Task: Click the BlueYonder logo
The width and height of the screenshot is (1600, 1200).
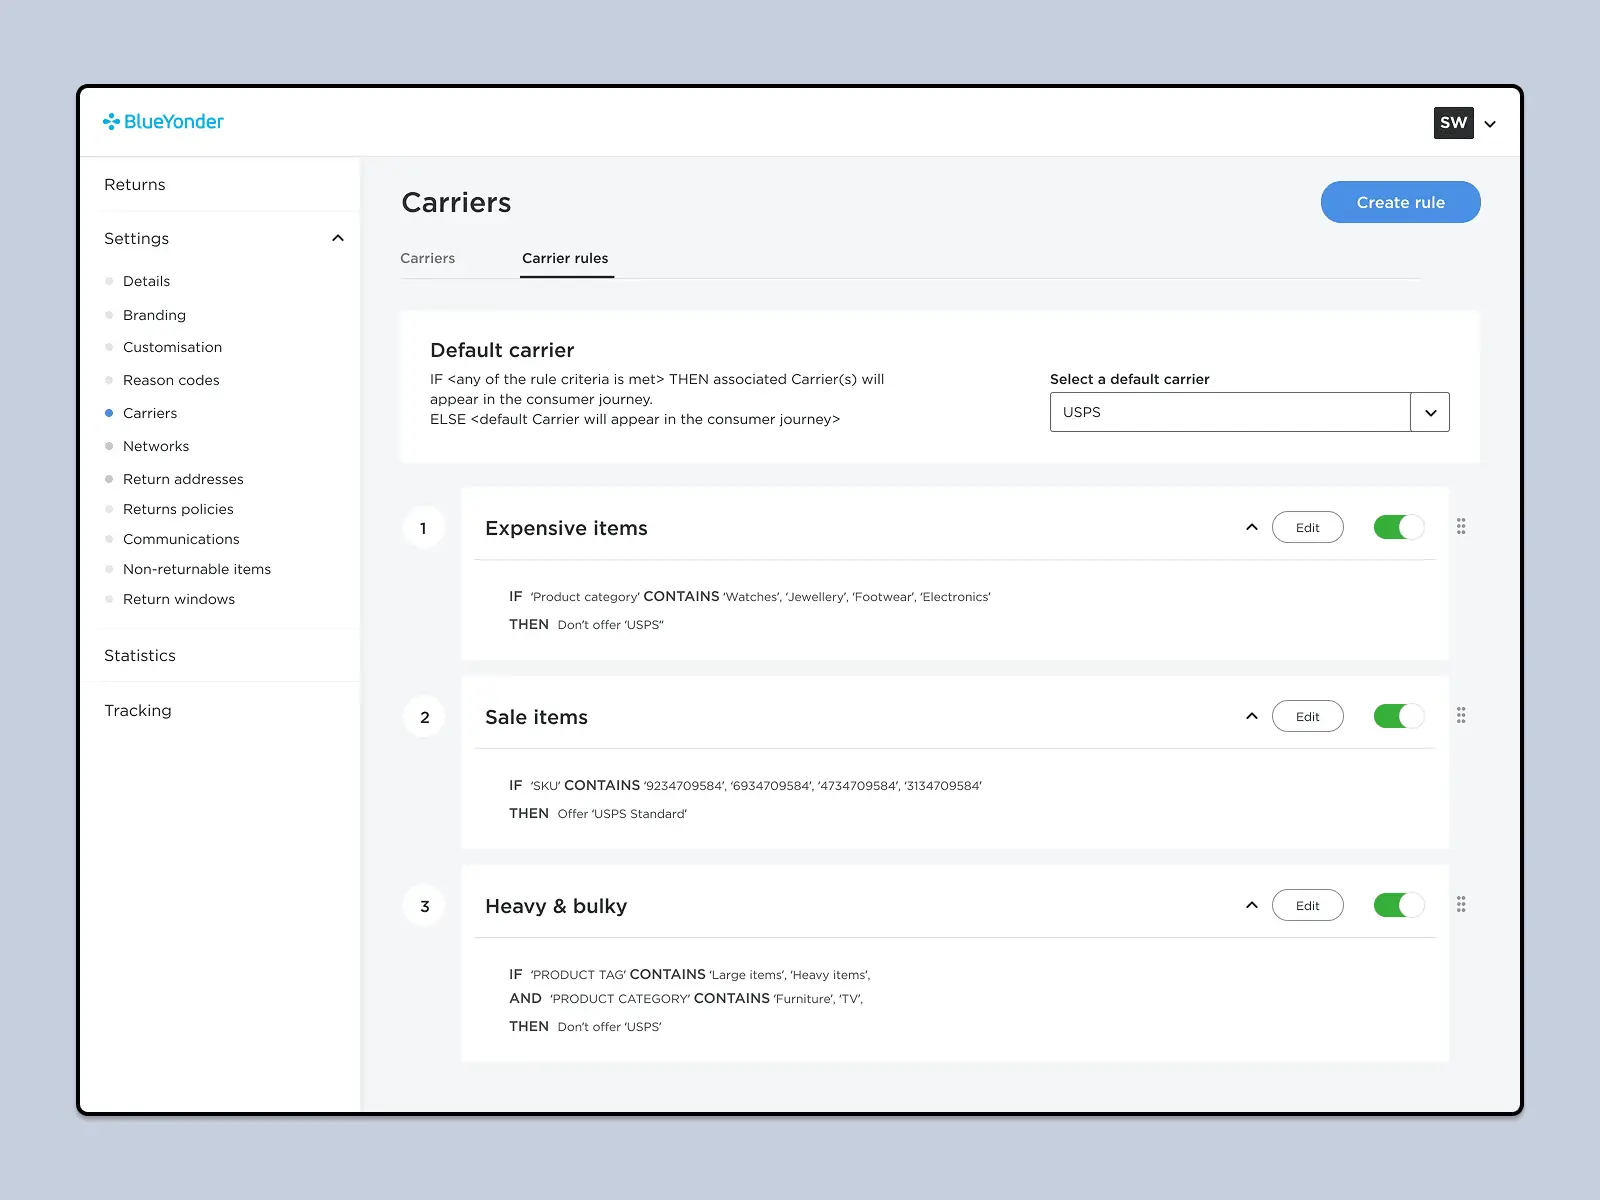Action: (163, 122)
